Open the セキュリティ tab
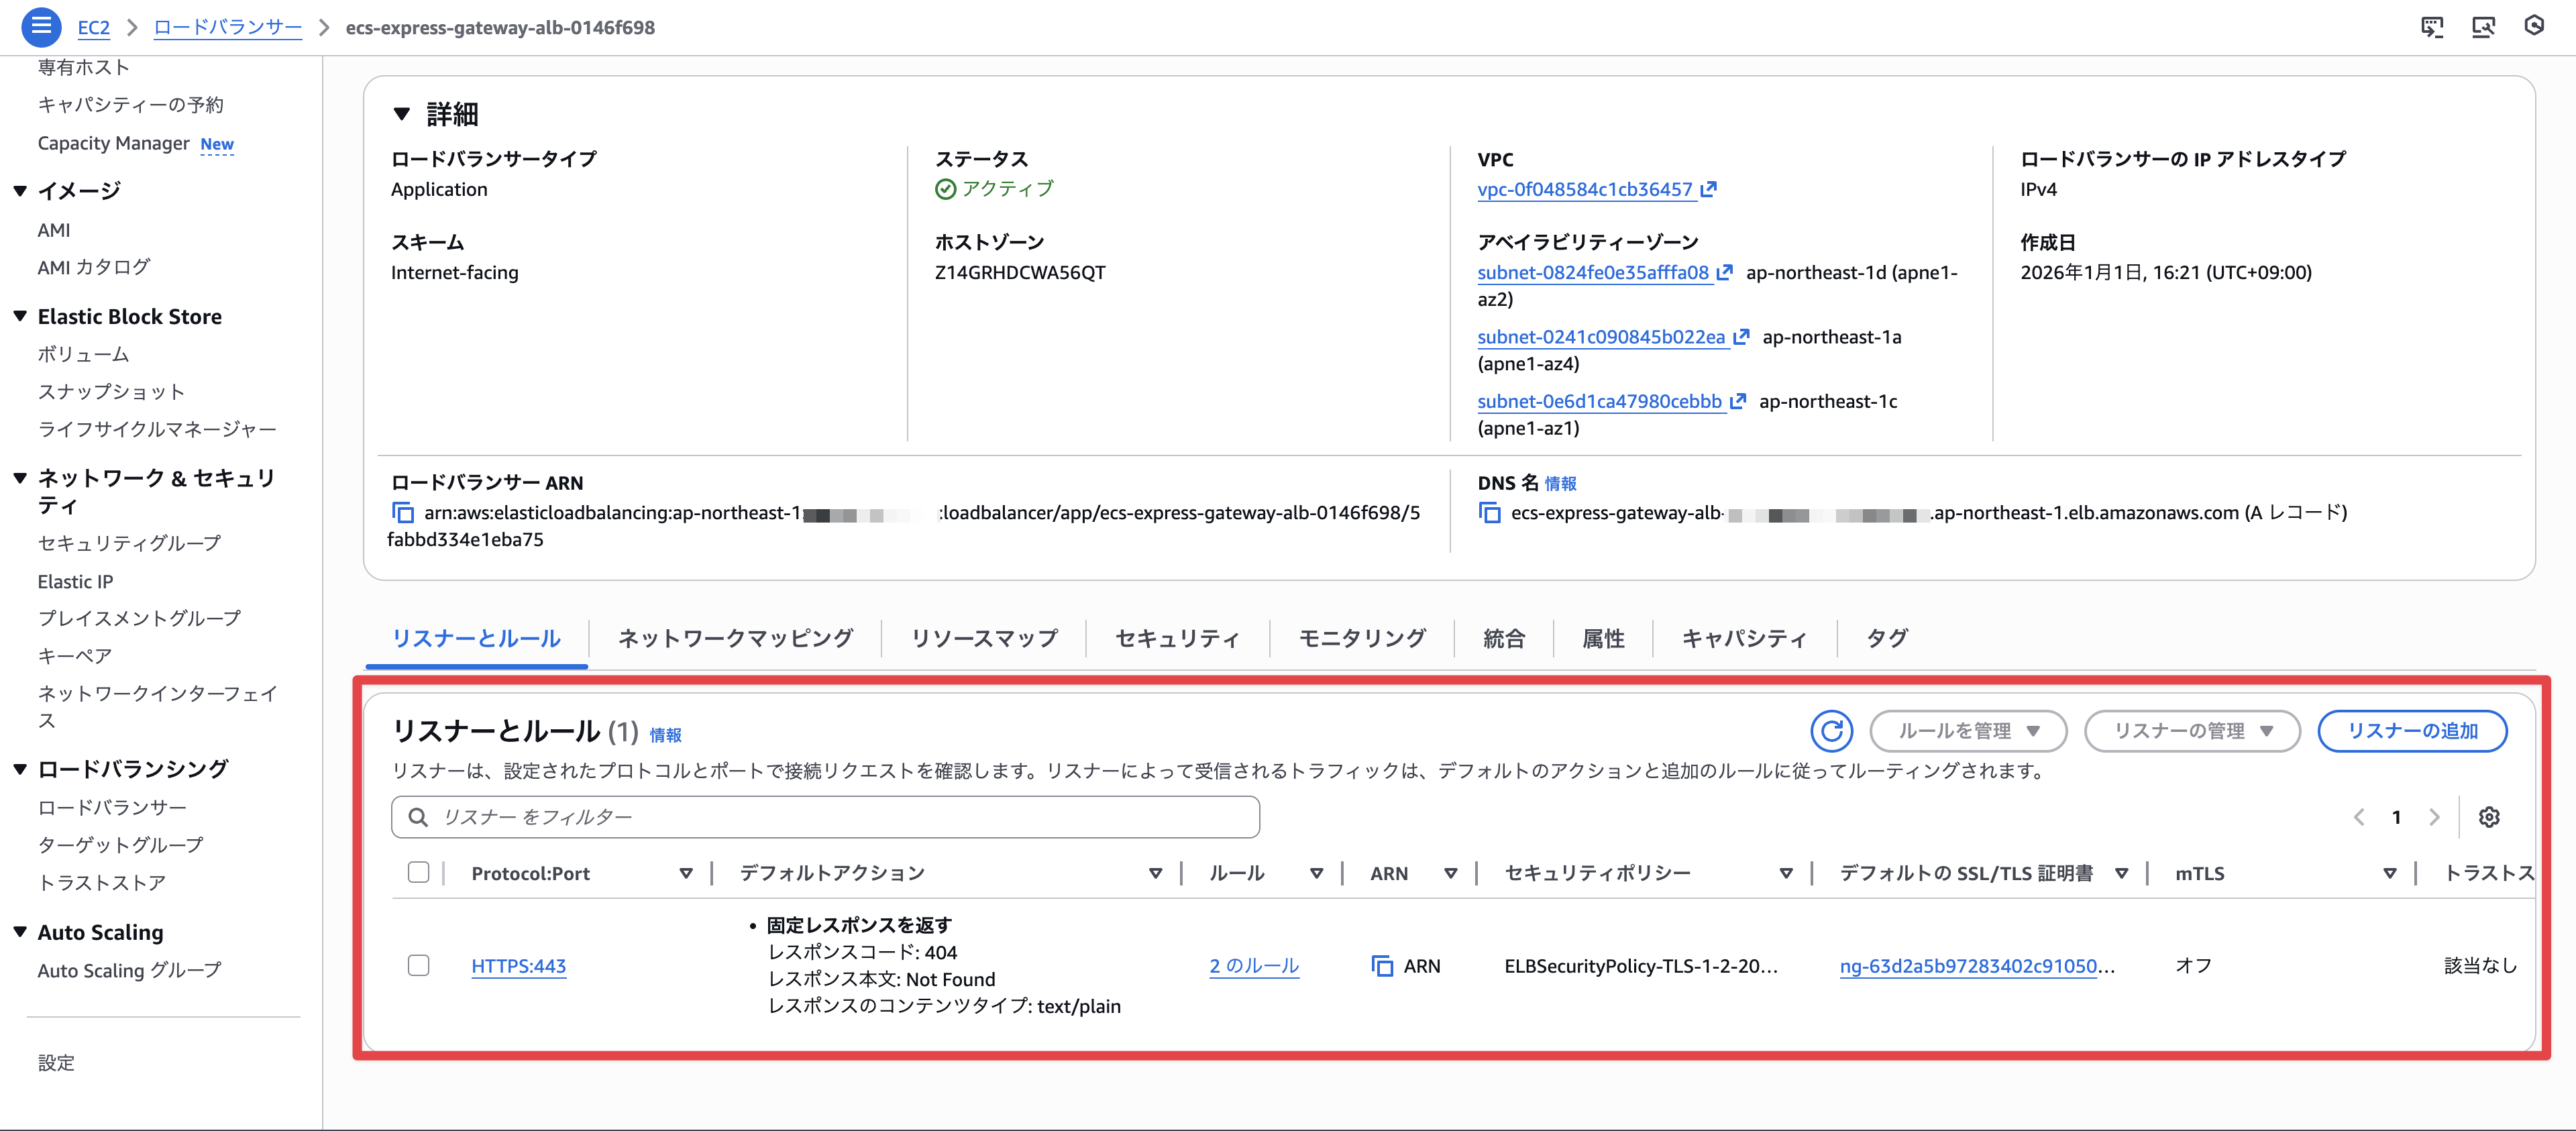 tap(1177, 638)
